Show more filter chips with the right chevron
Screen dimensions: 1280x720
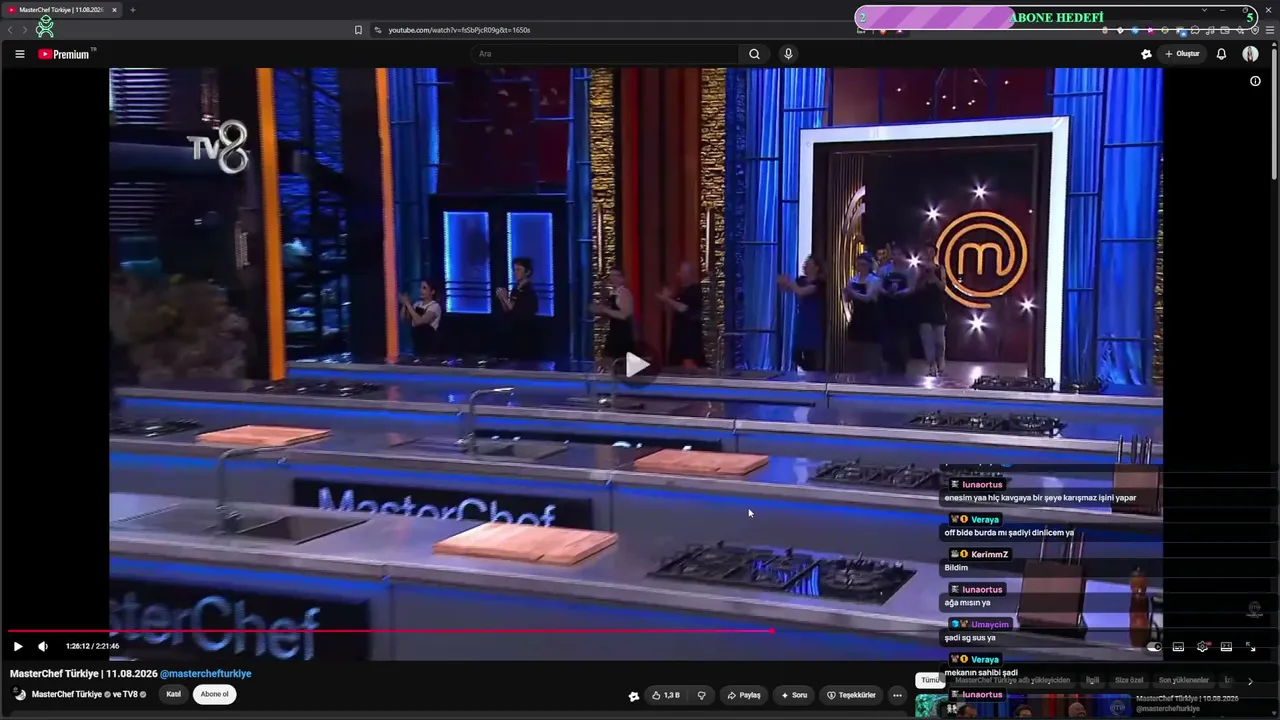coord(1249,681)
